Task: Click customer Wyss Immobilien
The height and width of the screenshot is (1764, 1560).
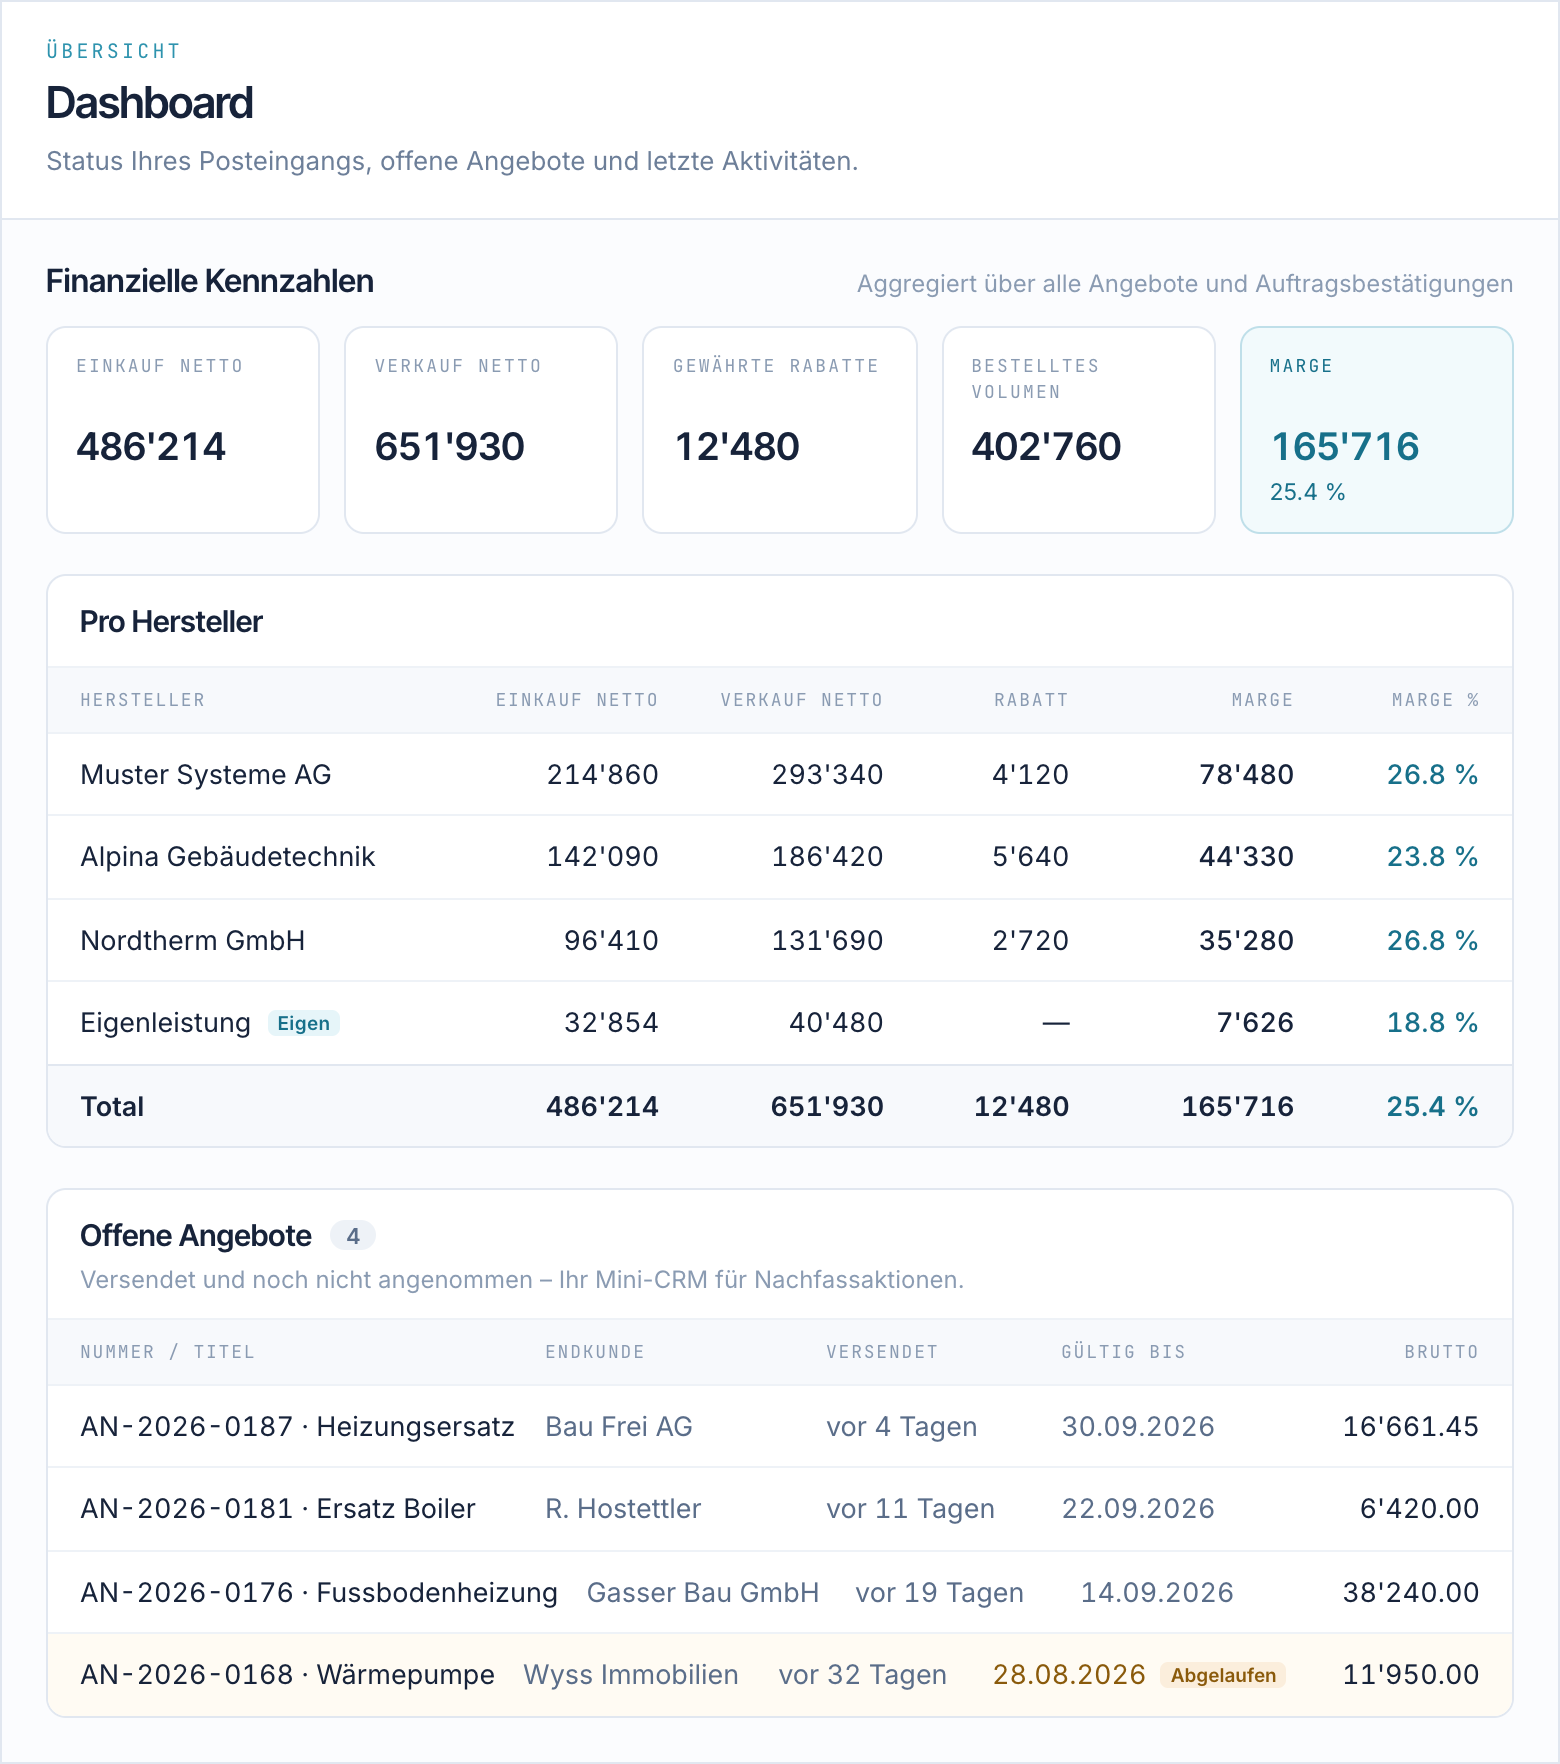Action: (631, 1675)
